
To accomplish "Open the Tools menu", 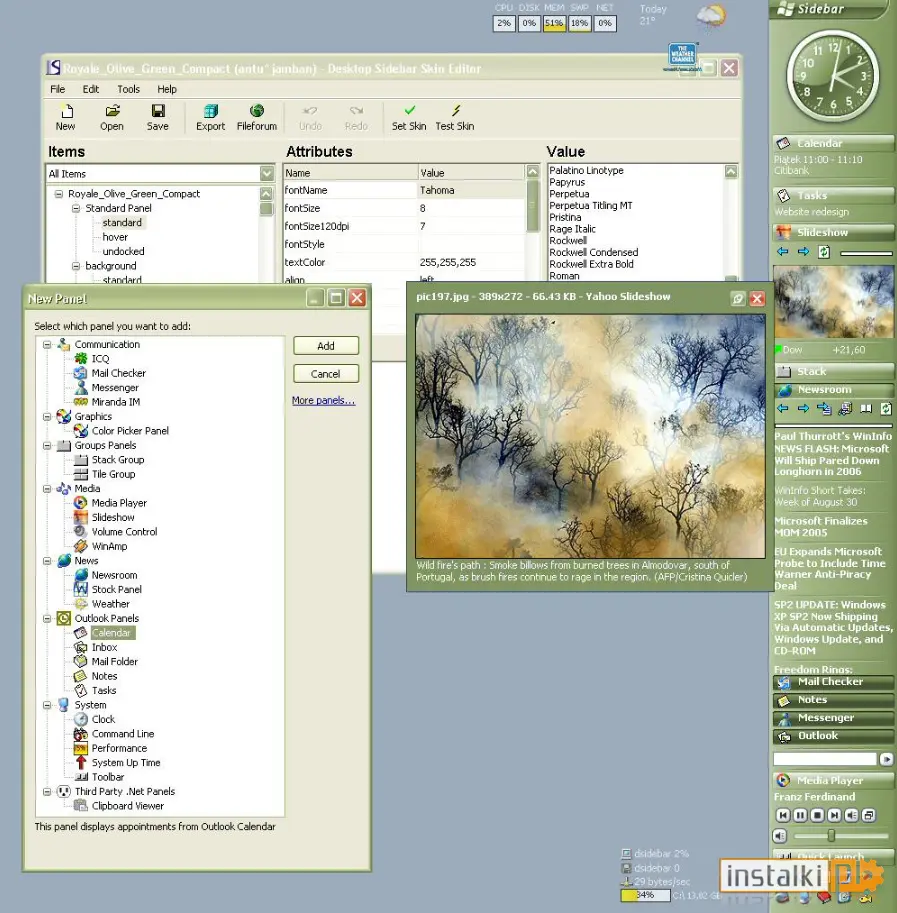I will click(128, 89).
